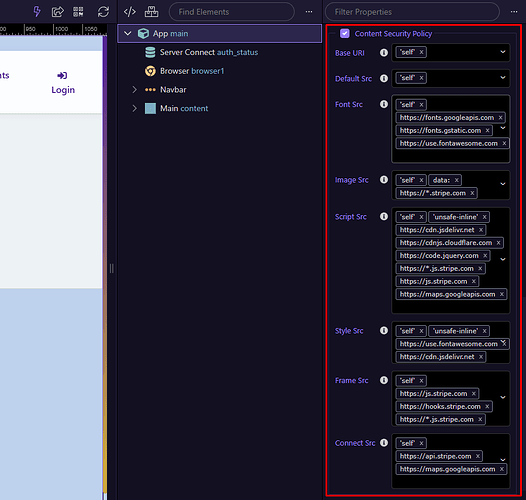Remove api.stripe.com from Connect Src
526x500 pixels.
pos(478,456)
